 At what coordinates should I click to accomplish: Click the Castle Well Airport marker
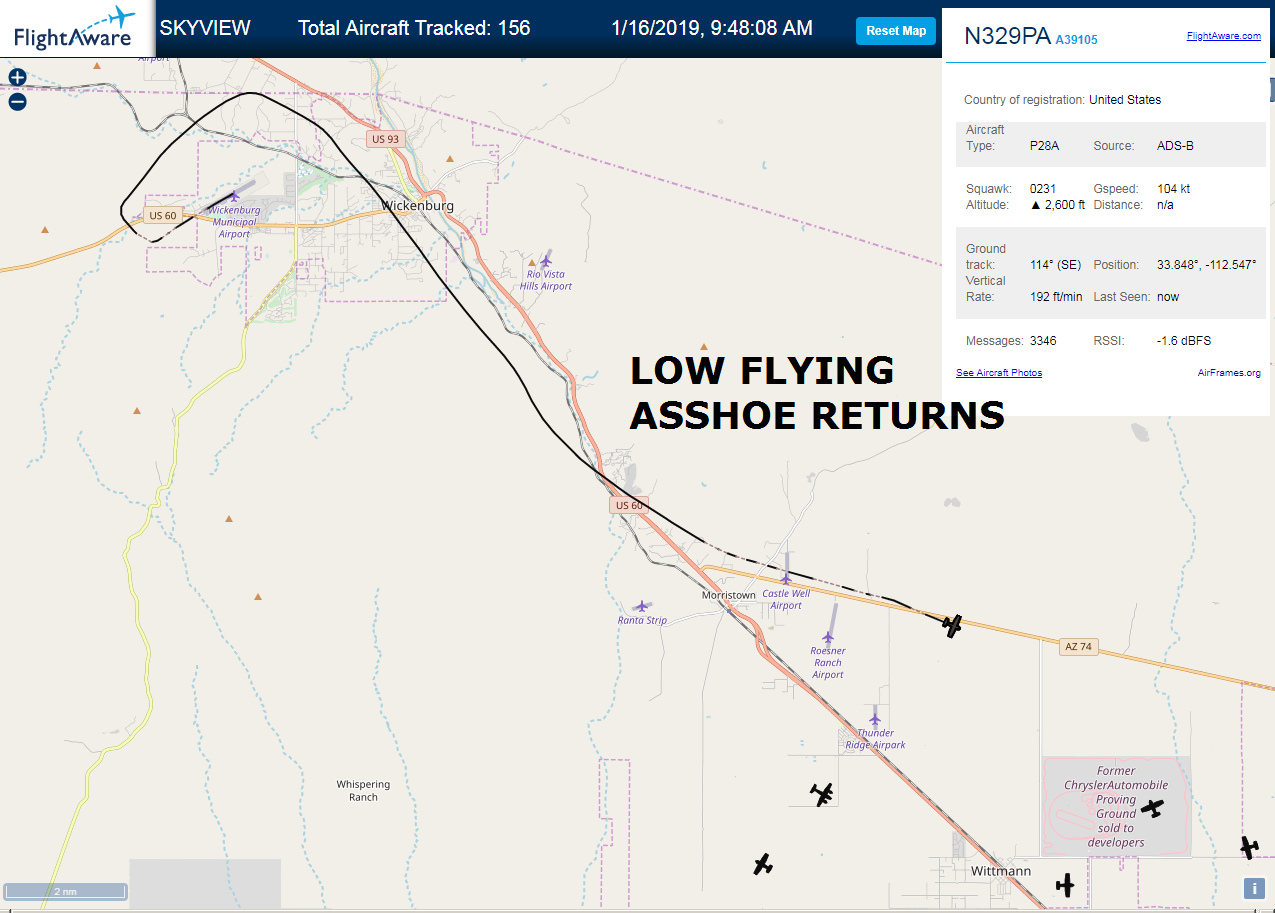(786, 577)
